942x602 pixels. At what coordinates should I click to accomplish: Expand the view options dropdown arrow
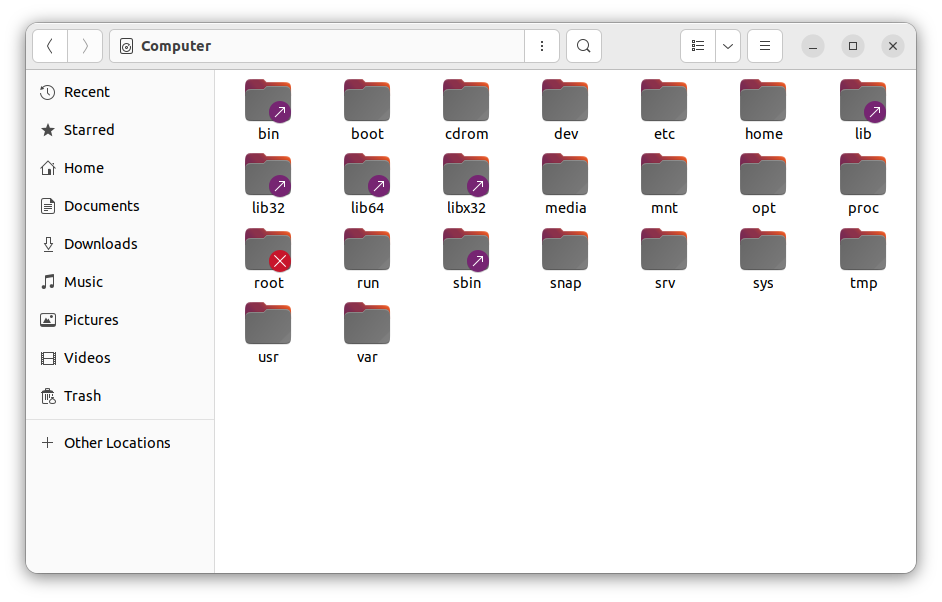(x=728, y=46)
